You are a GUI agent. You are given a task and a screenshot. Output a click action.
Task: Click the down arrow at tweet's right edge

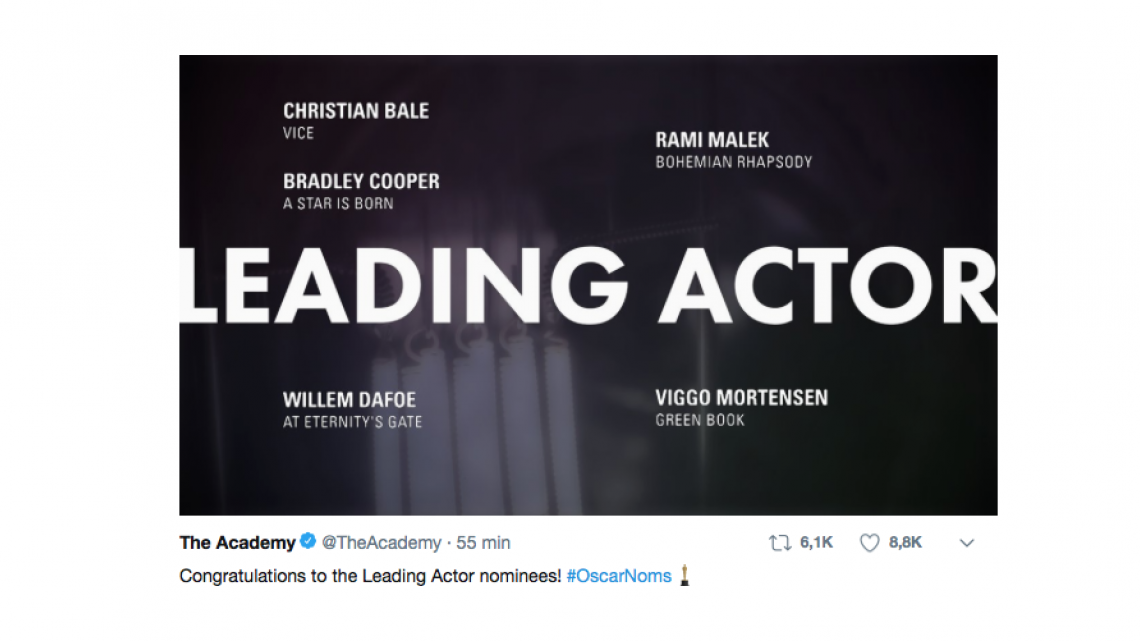966,543
